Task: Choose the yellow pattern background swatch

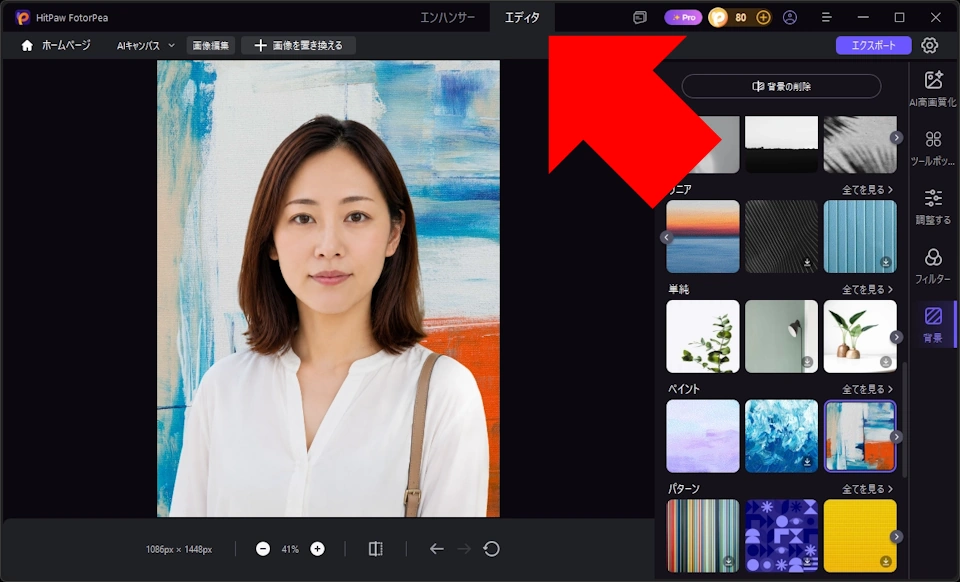Action: [860, 536]
